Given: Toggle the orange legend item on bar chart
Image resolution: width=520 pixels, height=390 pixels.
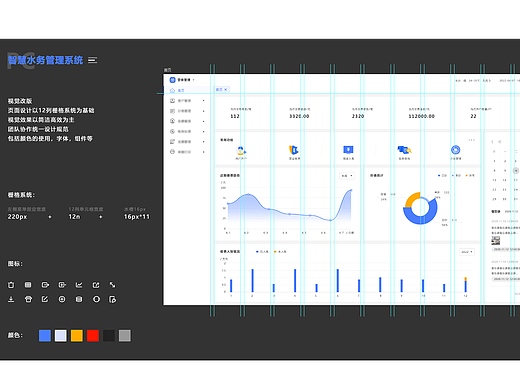Looking at the screenshot, I should (280, 252).
